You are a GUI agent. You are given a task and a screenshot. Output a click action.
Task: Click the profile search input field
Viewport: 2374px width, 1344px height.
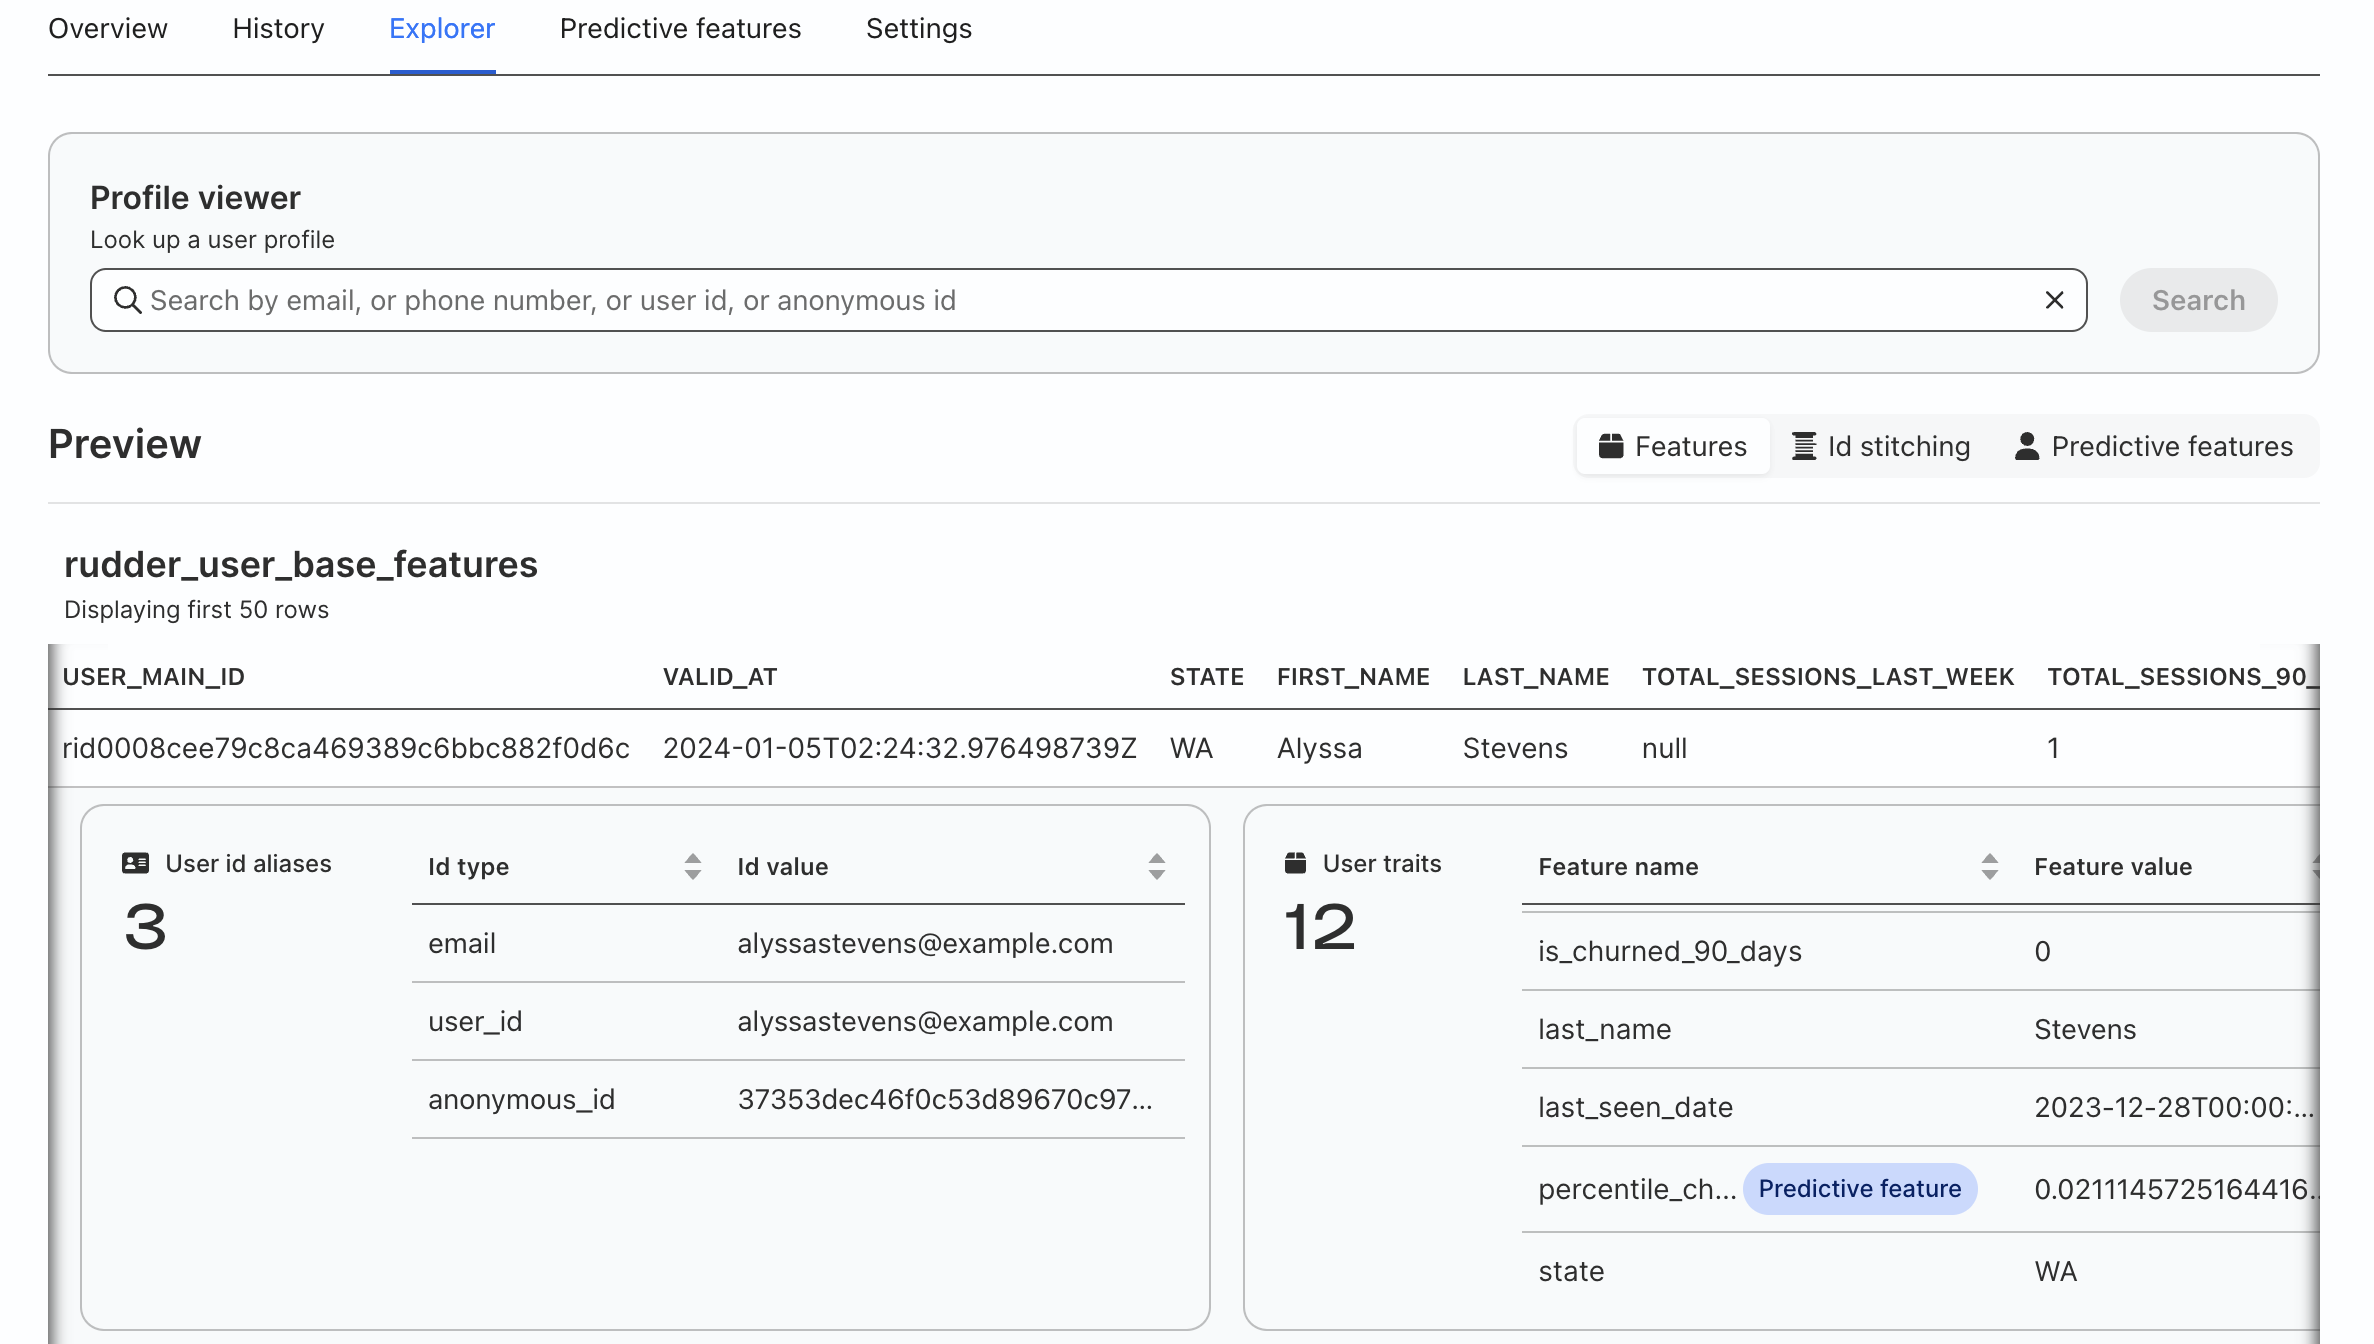(1088, 300)
